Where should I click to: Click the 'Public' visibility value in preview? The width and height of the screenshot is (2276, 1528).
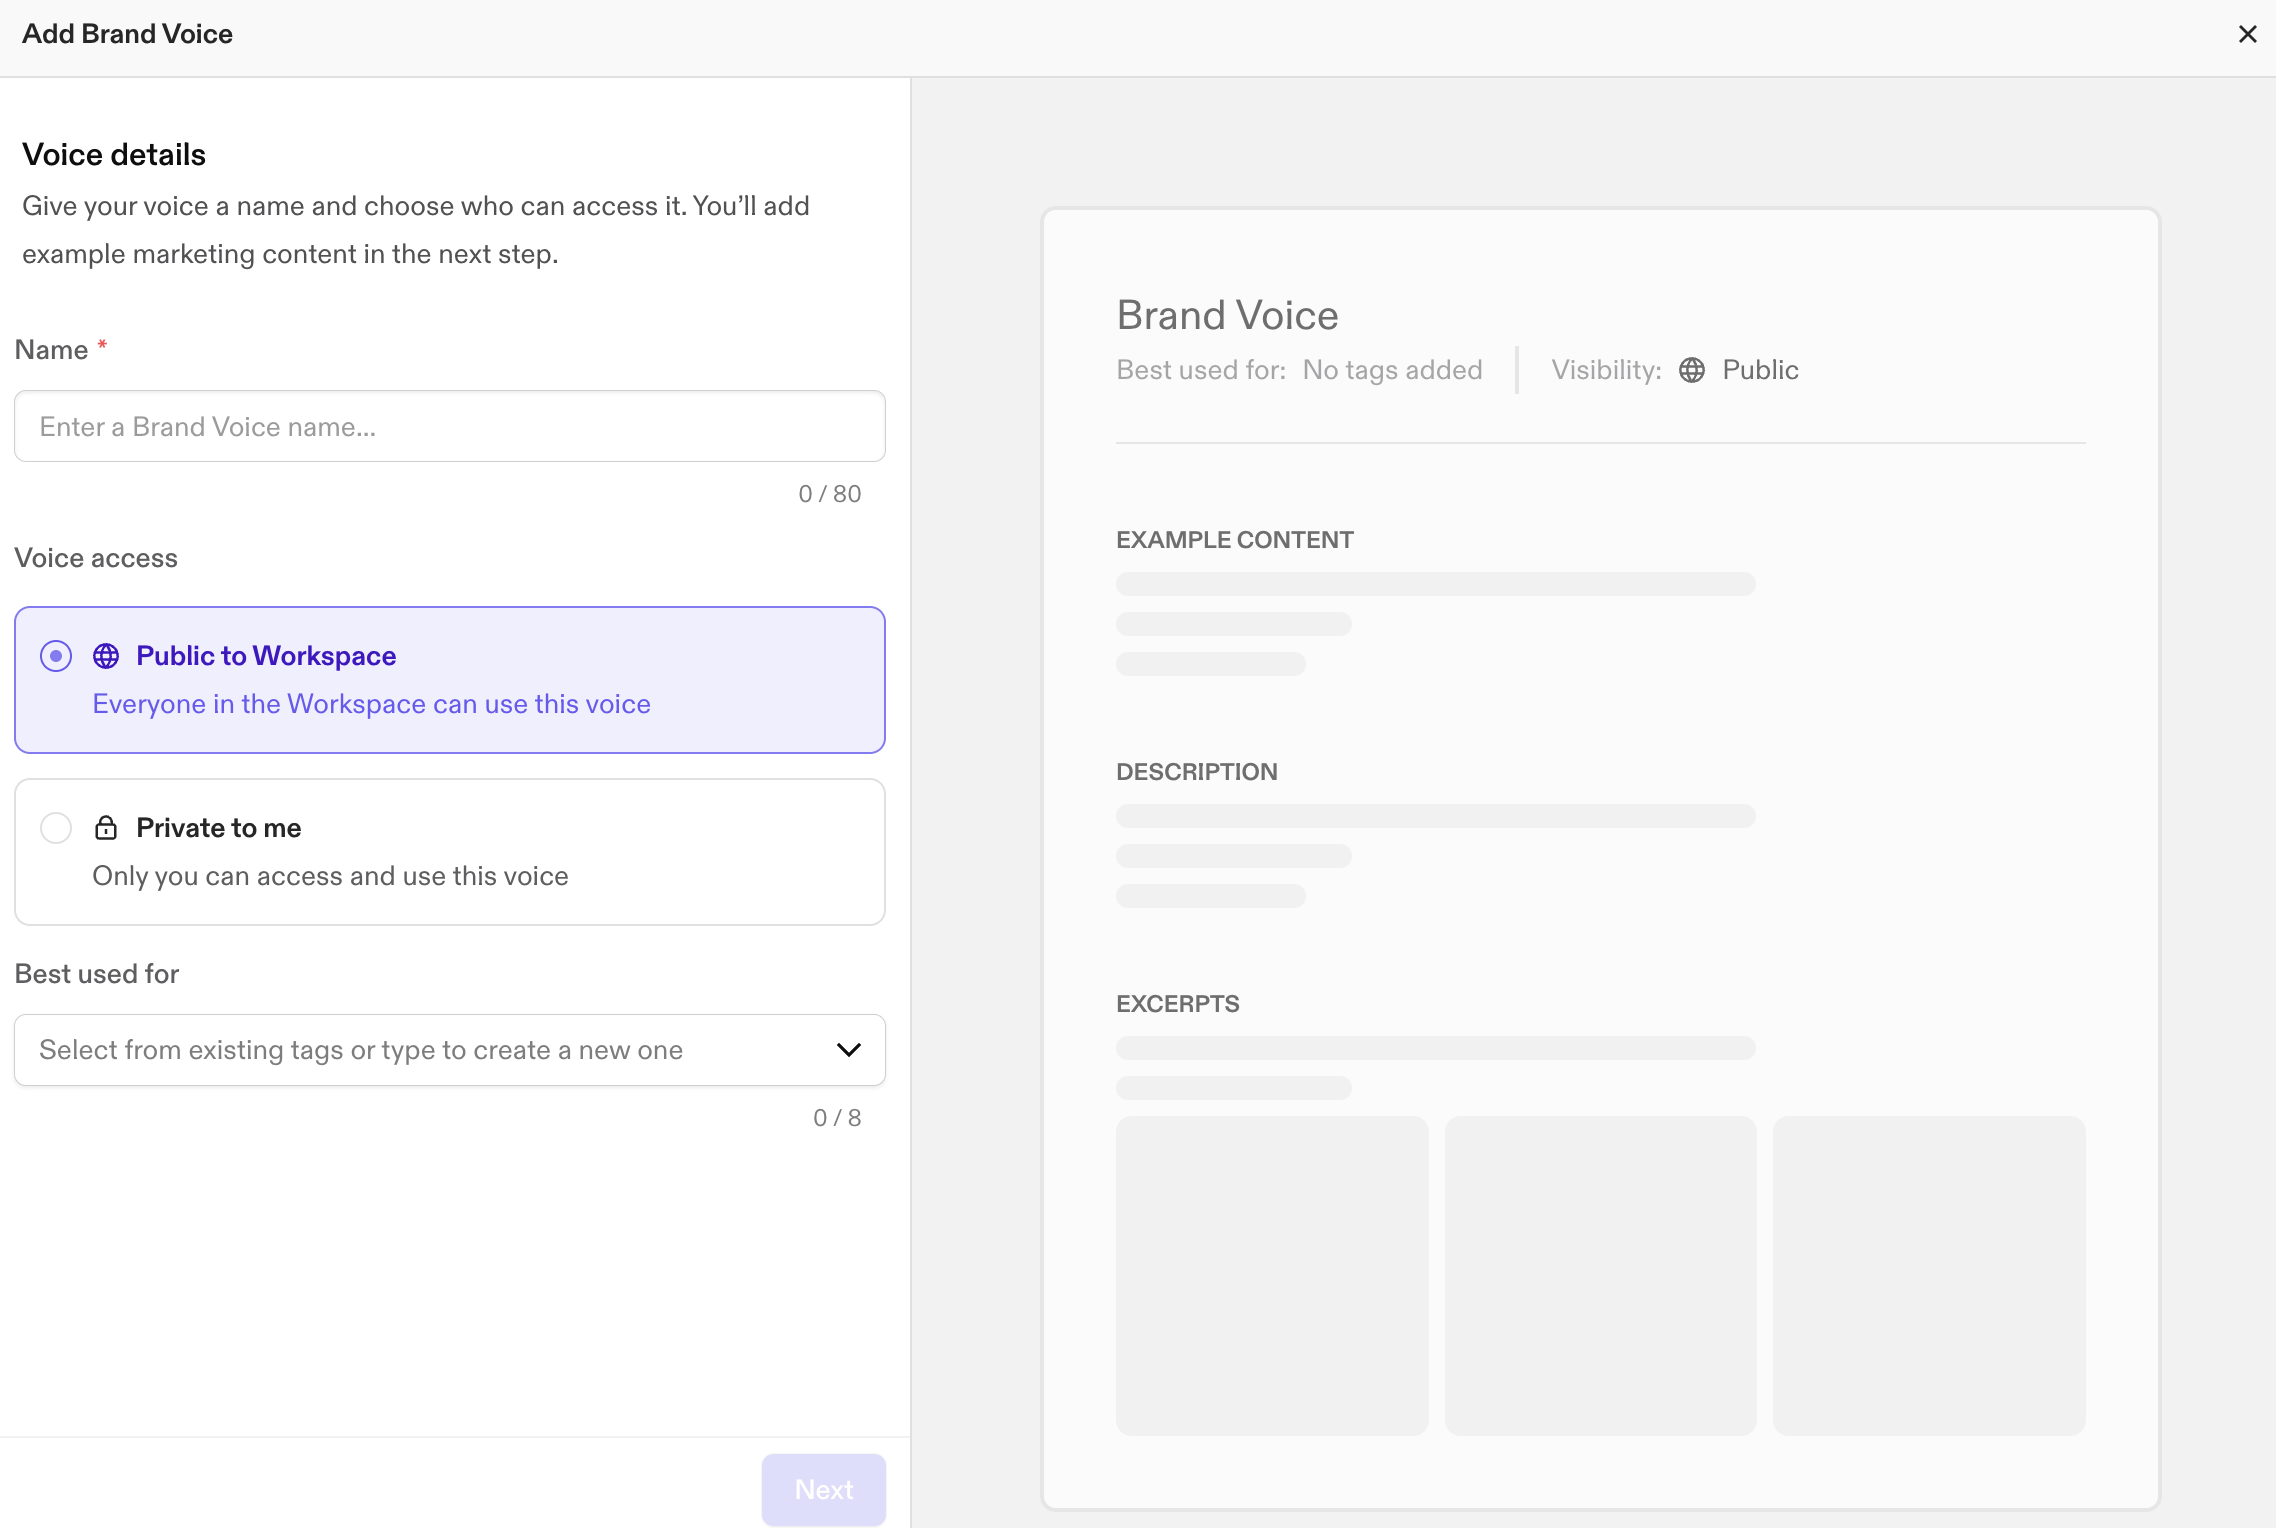pyautogui.click(x=1760, y=370)
